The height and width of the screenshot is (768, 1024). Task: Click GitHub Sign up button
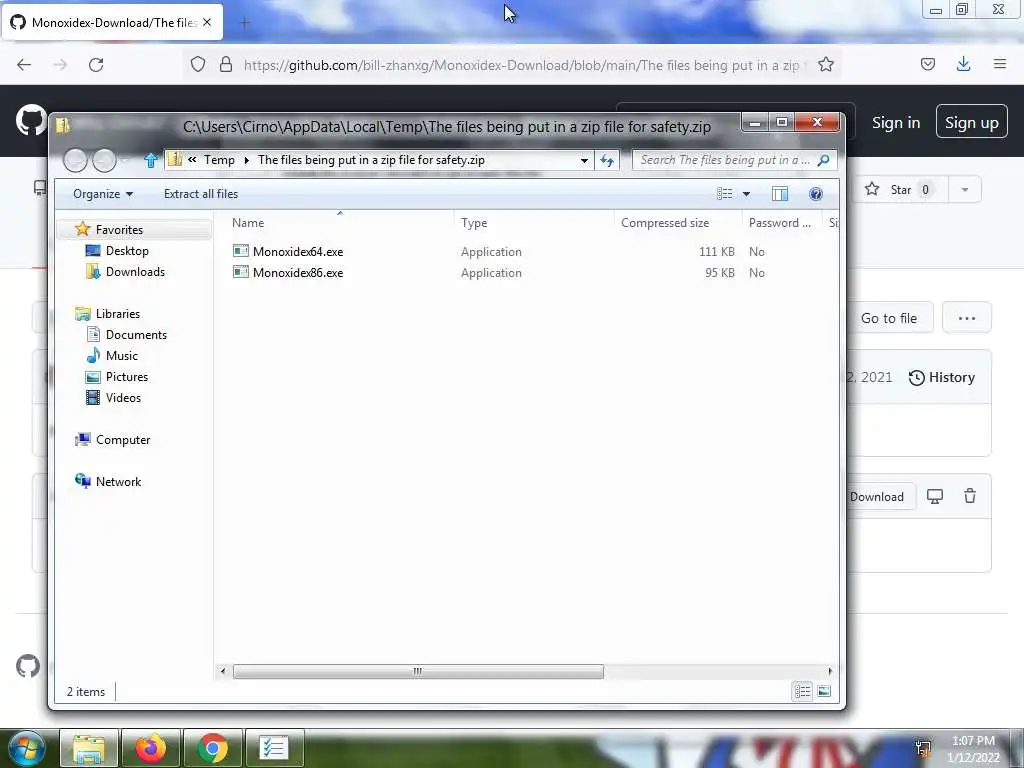(972, 122)
